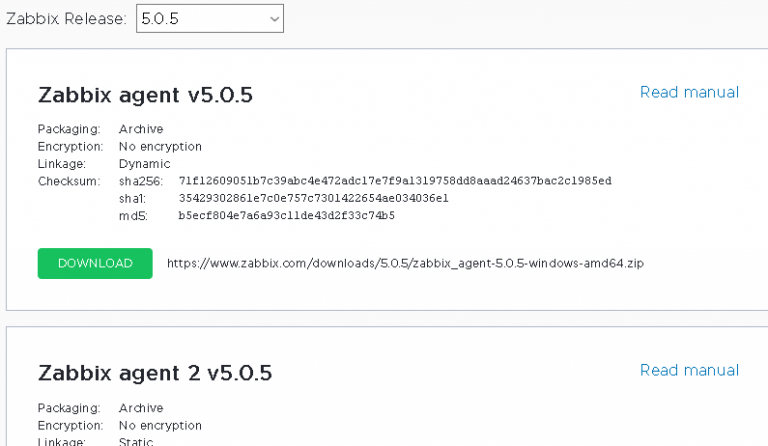This screenshot has height=446, width=768.
Task: Open Read manual for Zabbix agent 2
Action: tap(689, 370)
